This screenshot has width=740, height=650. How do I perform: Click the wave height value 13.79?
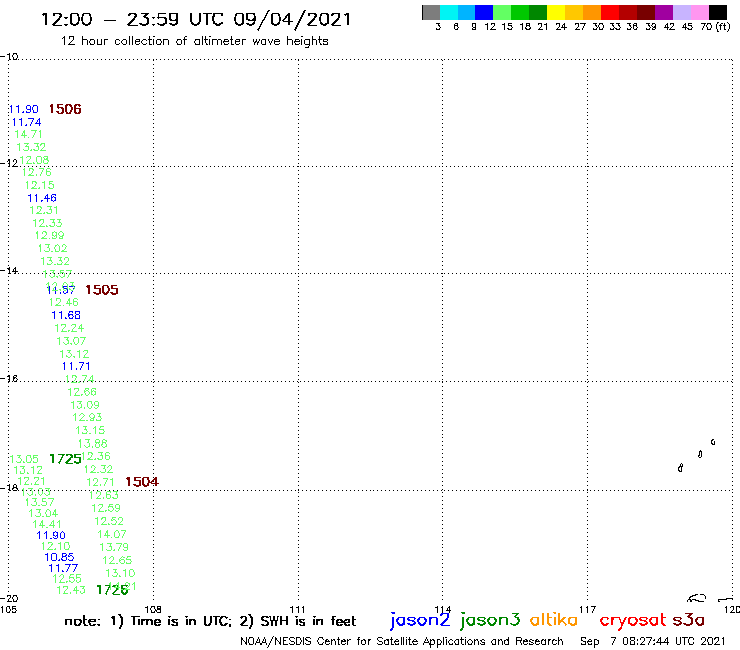pyautogui.click(x=114, y=548)
